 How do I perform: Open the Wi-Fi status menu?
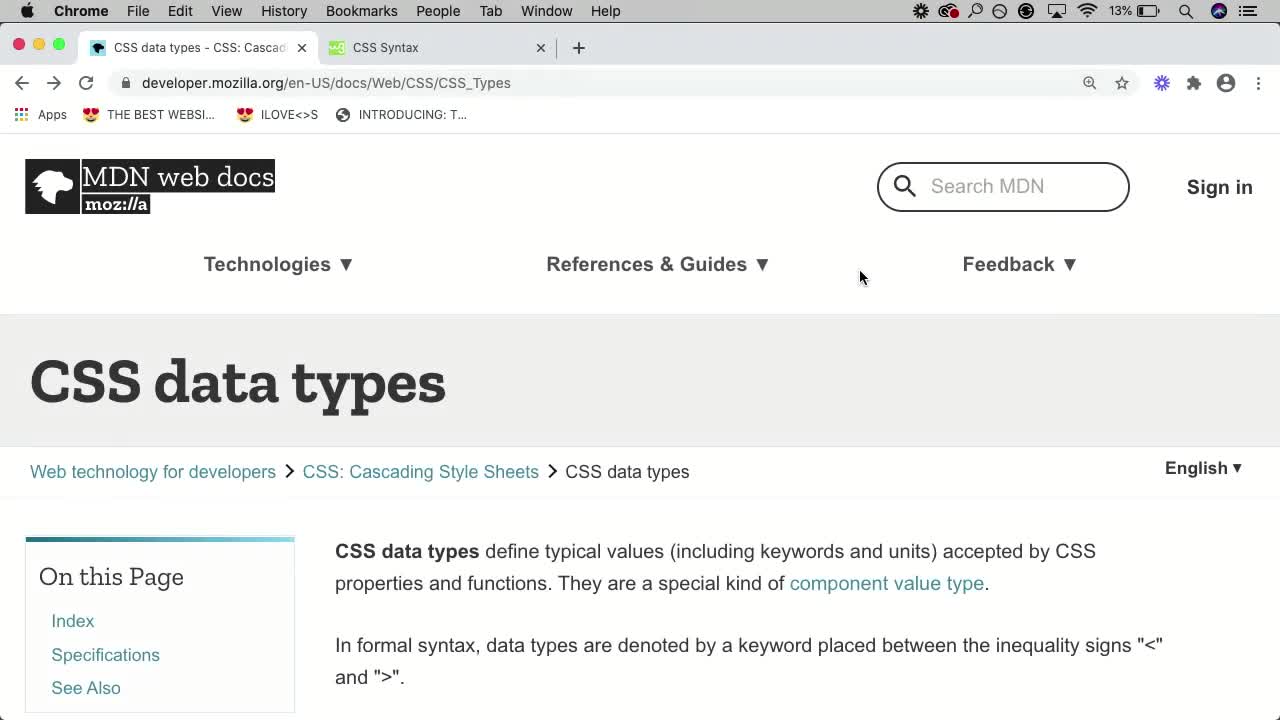coord(1087,11)
